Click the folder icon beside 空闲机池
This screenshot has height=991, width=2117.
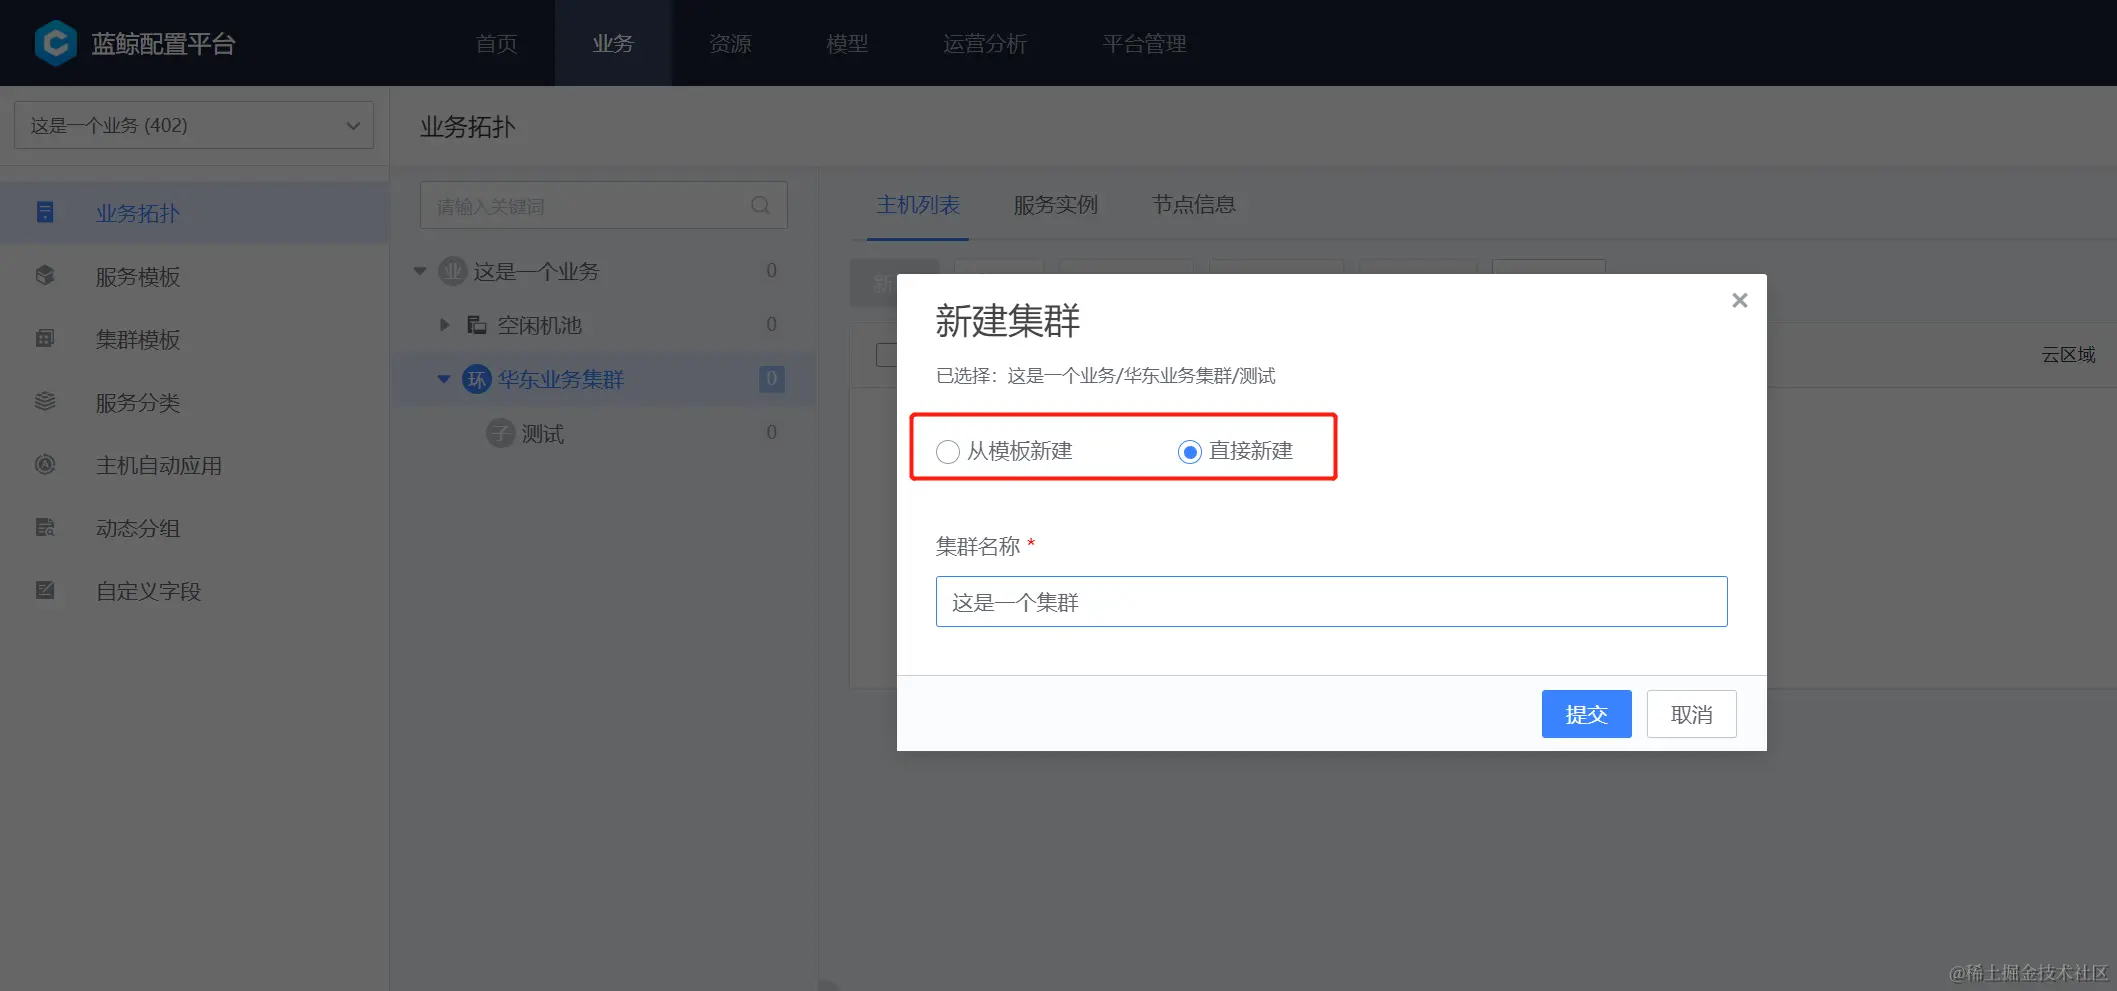[x=477, y=325]
